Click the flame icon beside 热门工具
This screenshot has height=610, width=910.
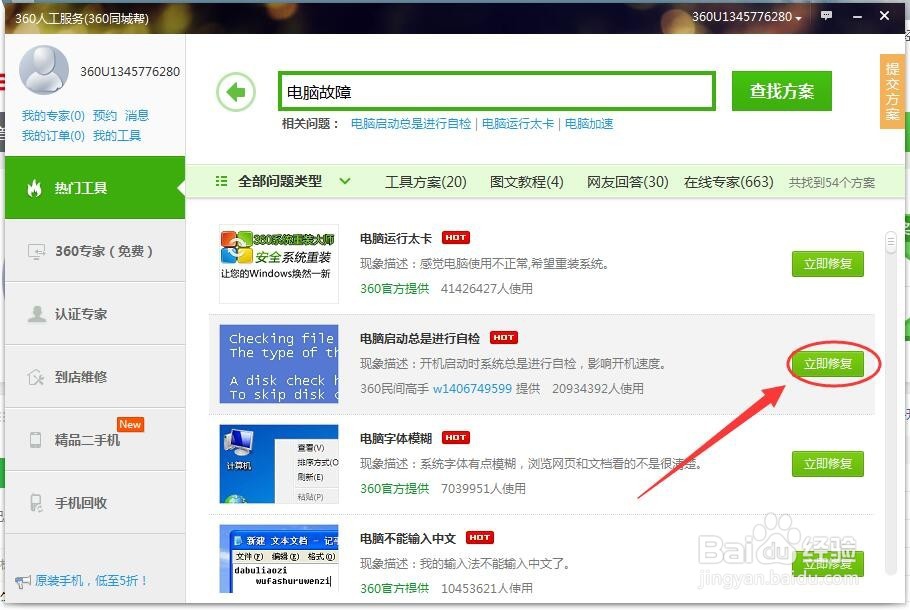pyautogui.click(x=35, y=188)
